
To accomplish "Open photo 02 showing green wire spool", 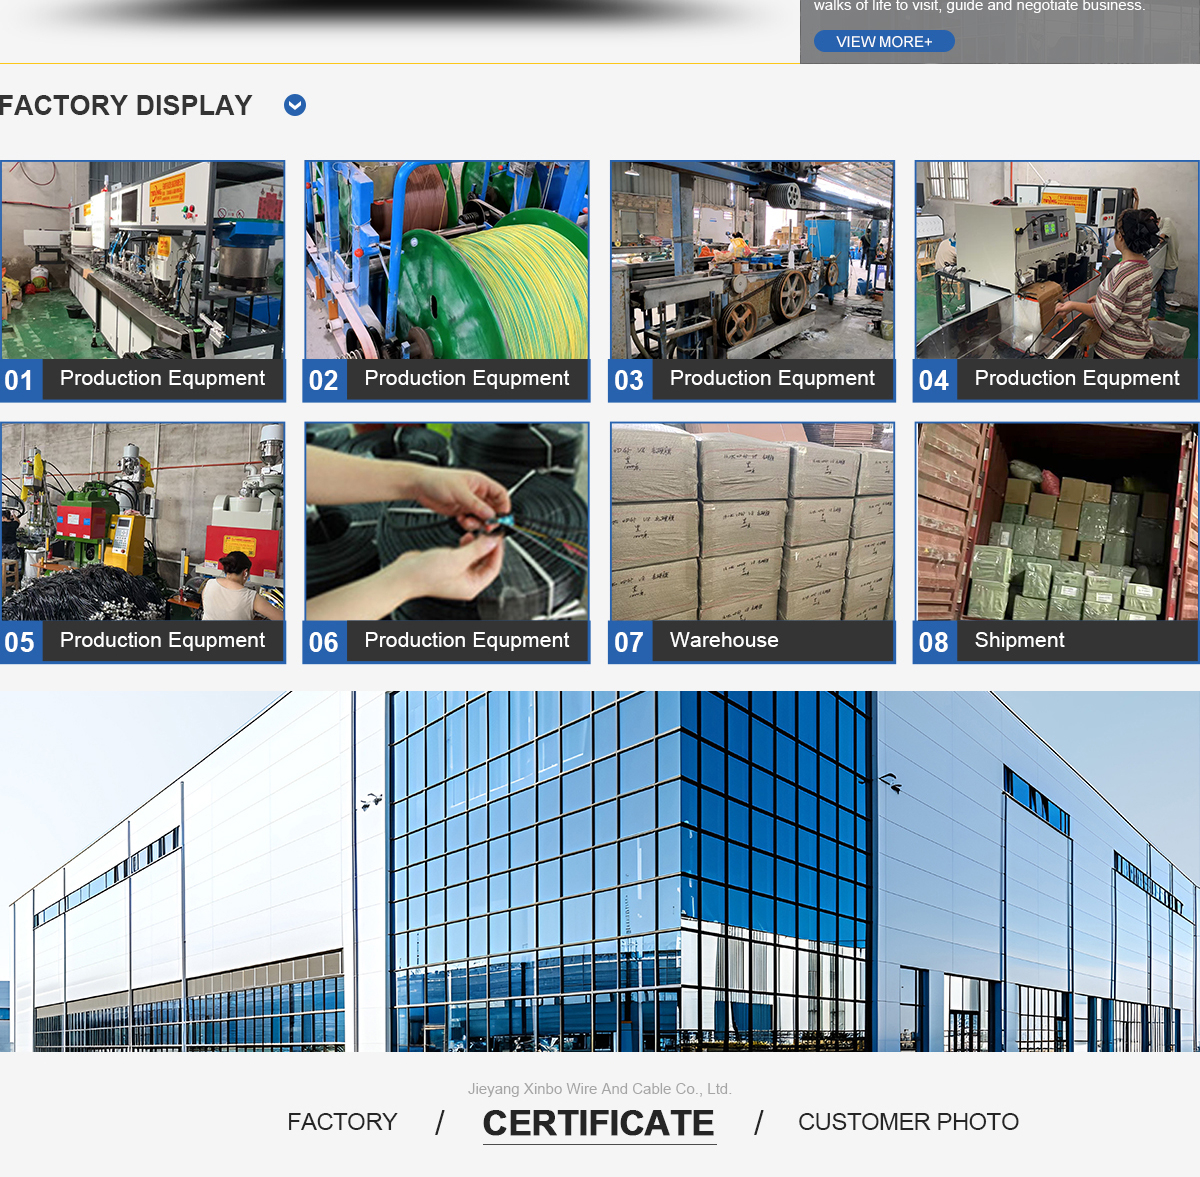I will point(447,260).
